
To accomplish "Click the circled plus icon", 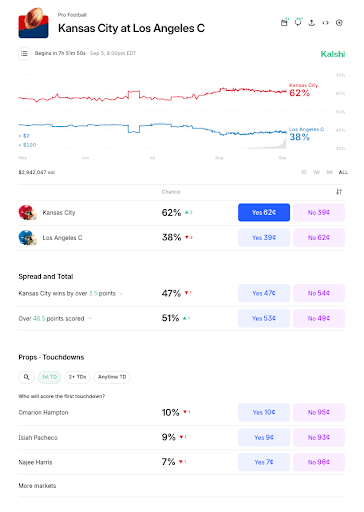I will click(339, 23).
